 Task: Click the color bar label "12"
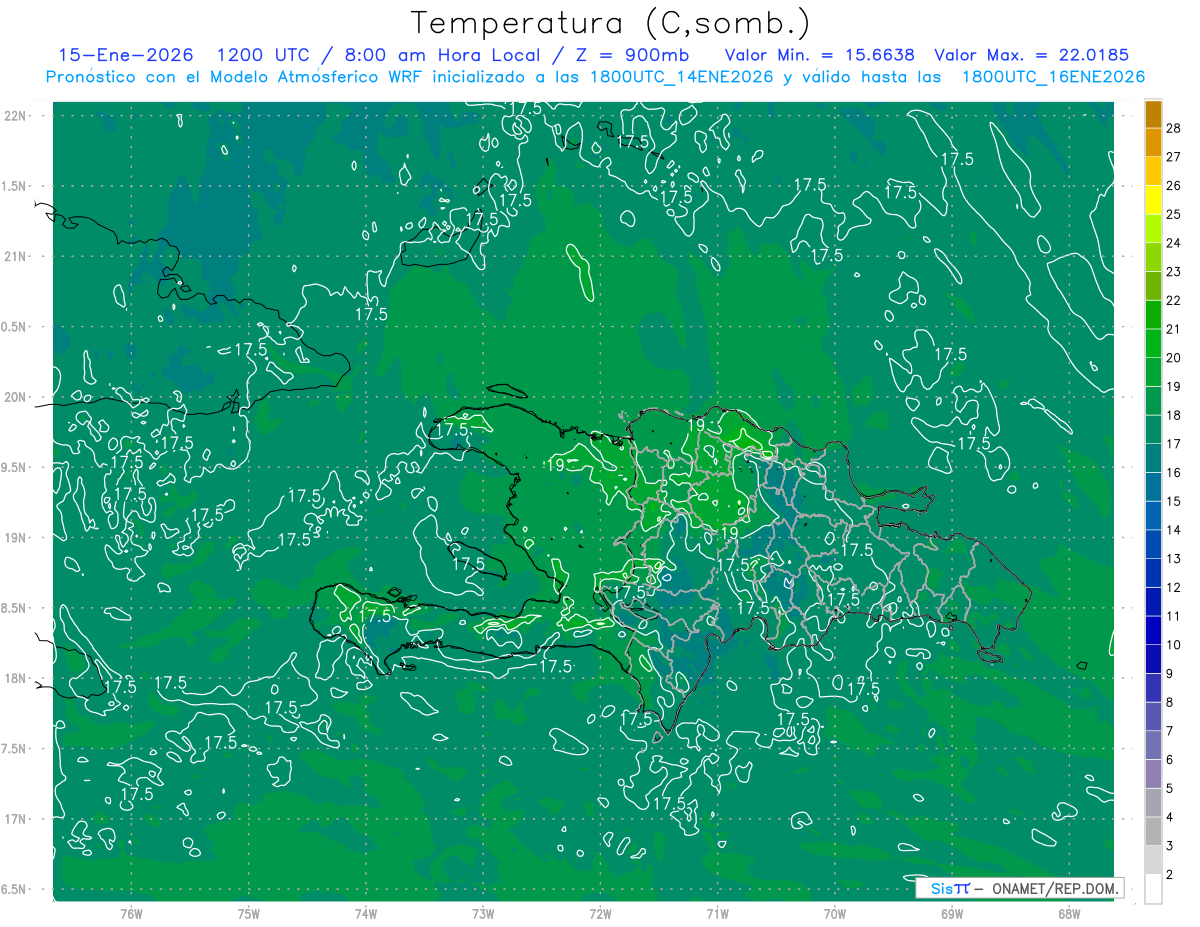[1173, 587]
